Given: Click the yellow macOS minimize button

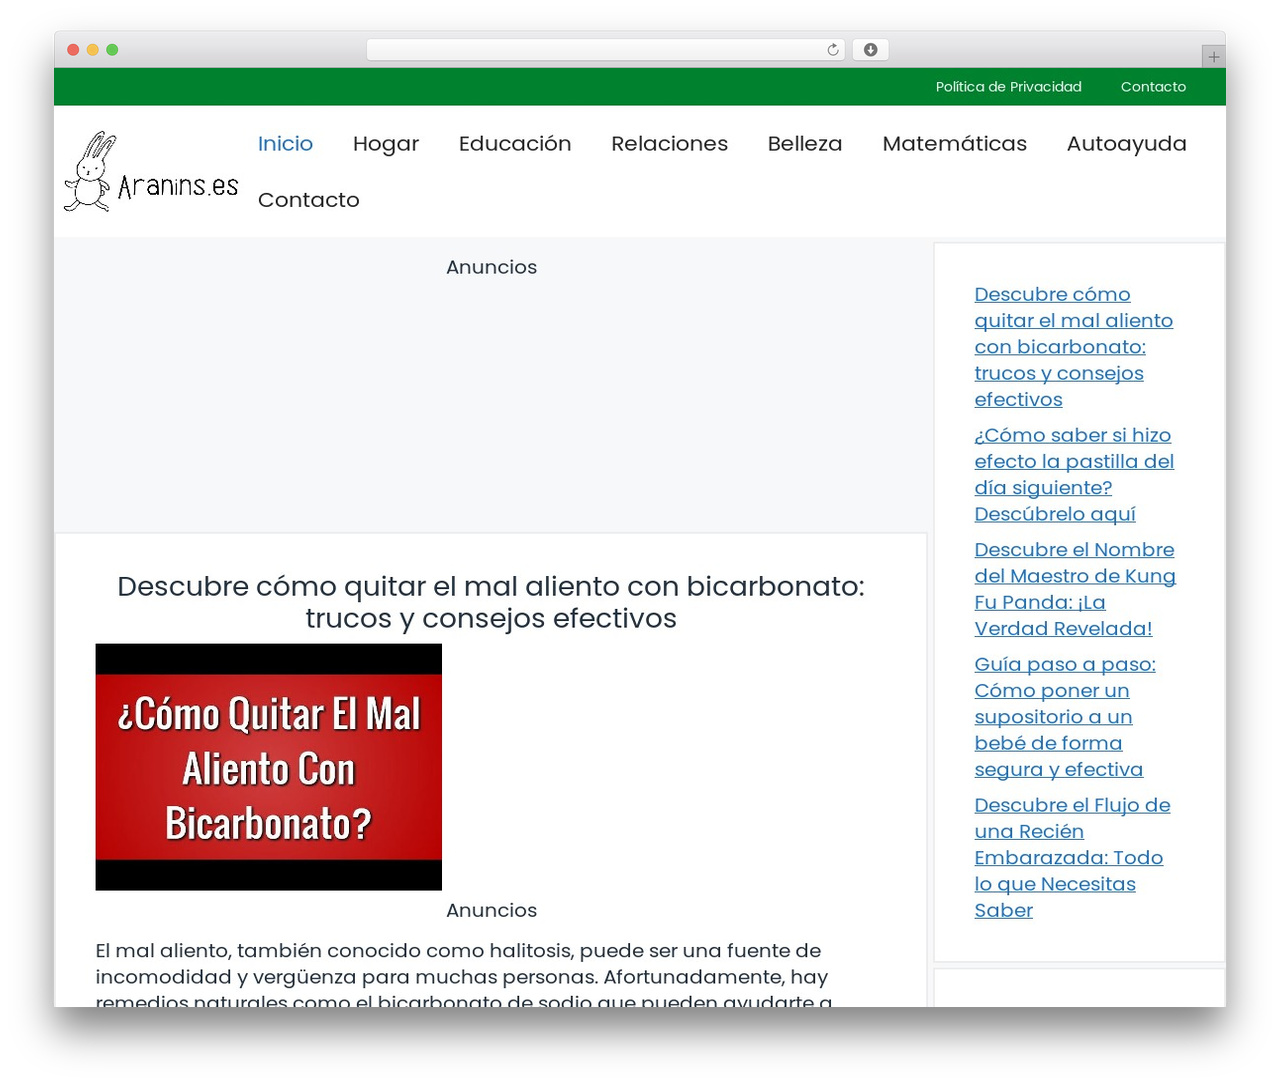Looking at the screenshot, I should coord(92,50).
